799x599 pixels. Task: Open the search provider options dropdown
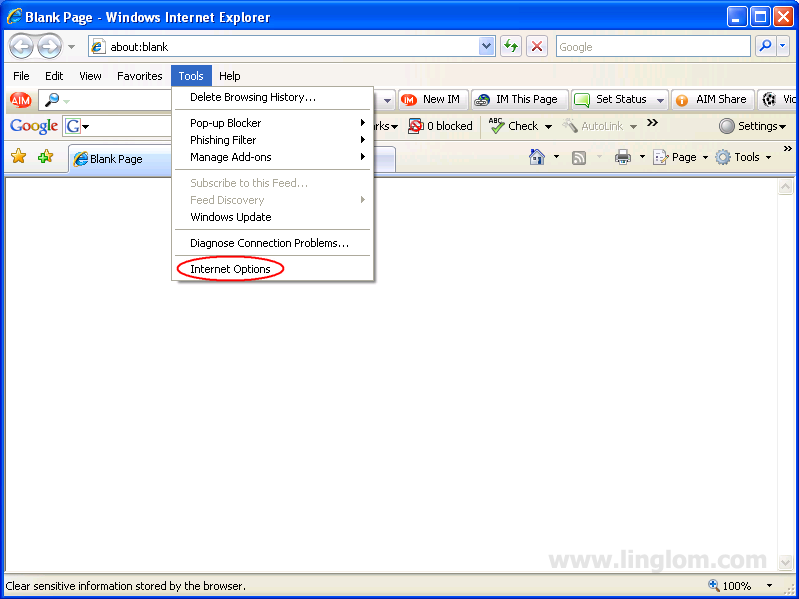783,46
